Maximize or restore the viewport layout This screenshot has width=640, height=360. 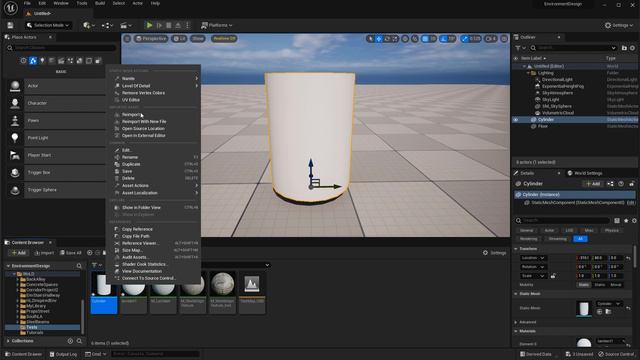[504, 39]
